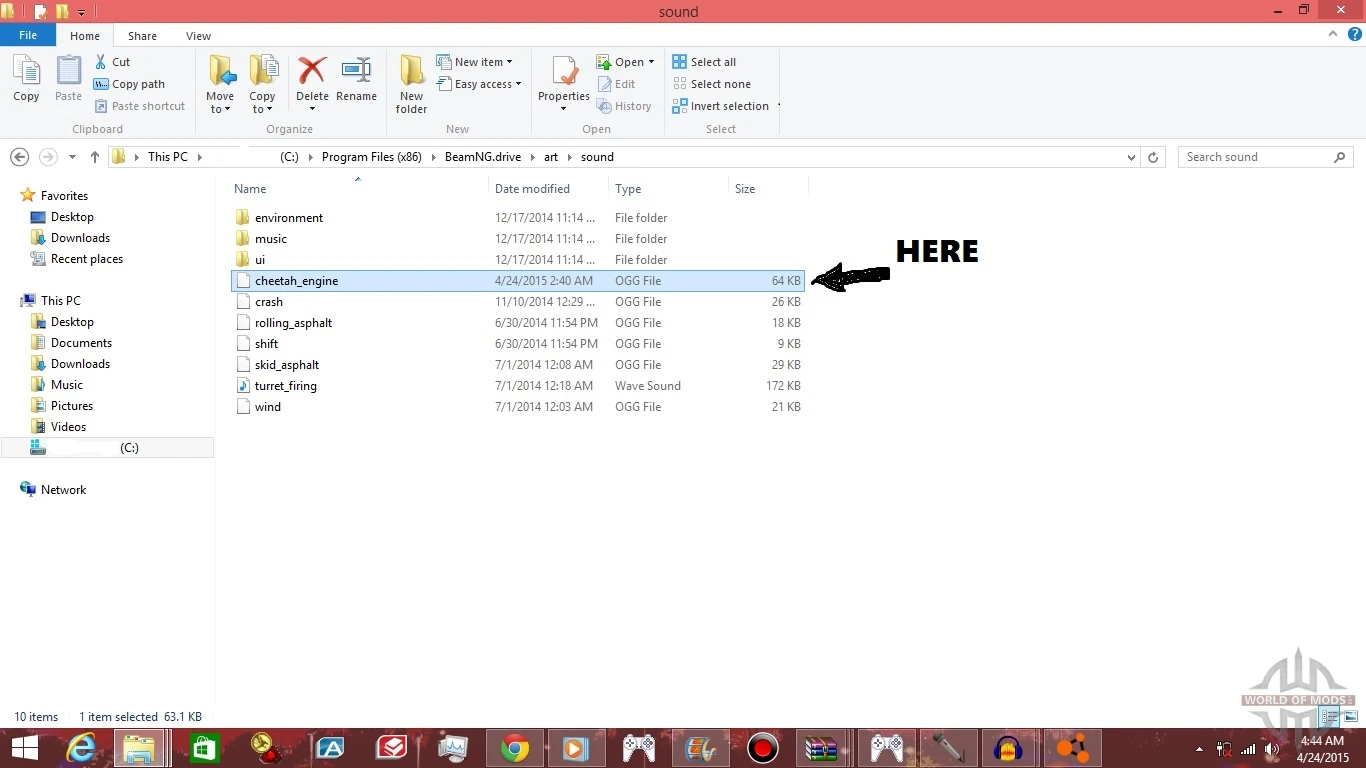The width and height of the screenshot is (1366, 768).
Task: Expand the Move to dropdown
Action: [x=220, y=109]
